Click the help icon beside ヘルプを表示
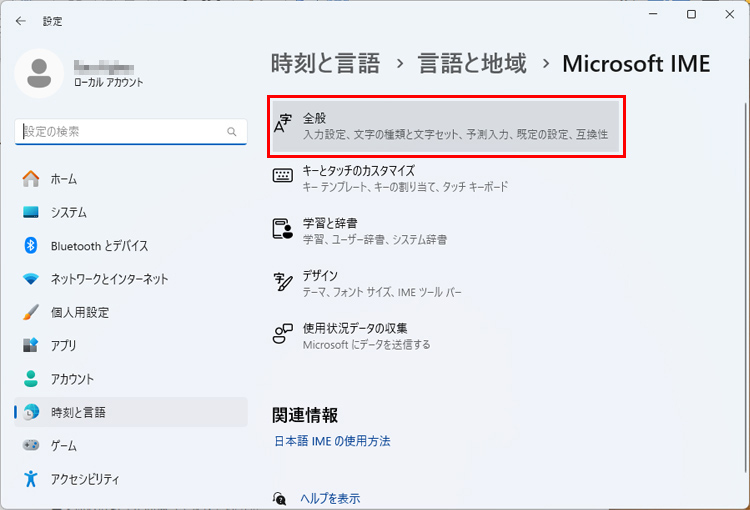Screen dimensions: 750x510 [279, 499]
